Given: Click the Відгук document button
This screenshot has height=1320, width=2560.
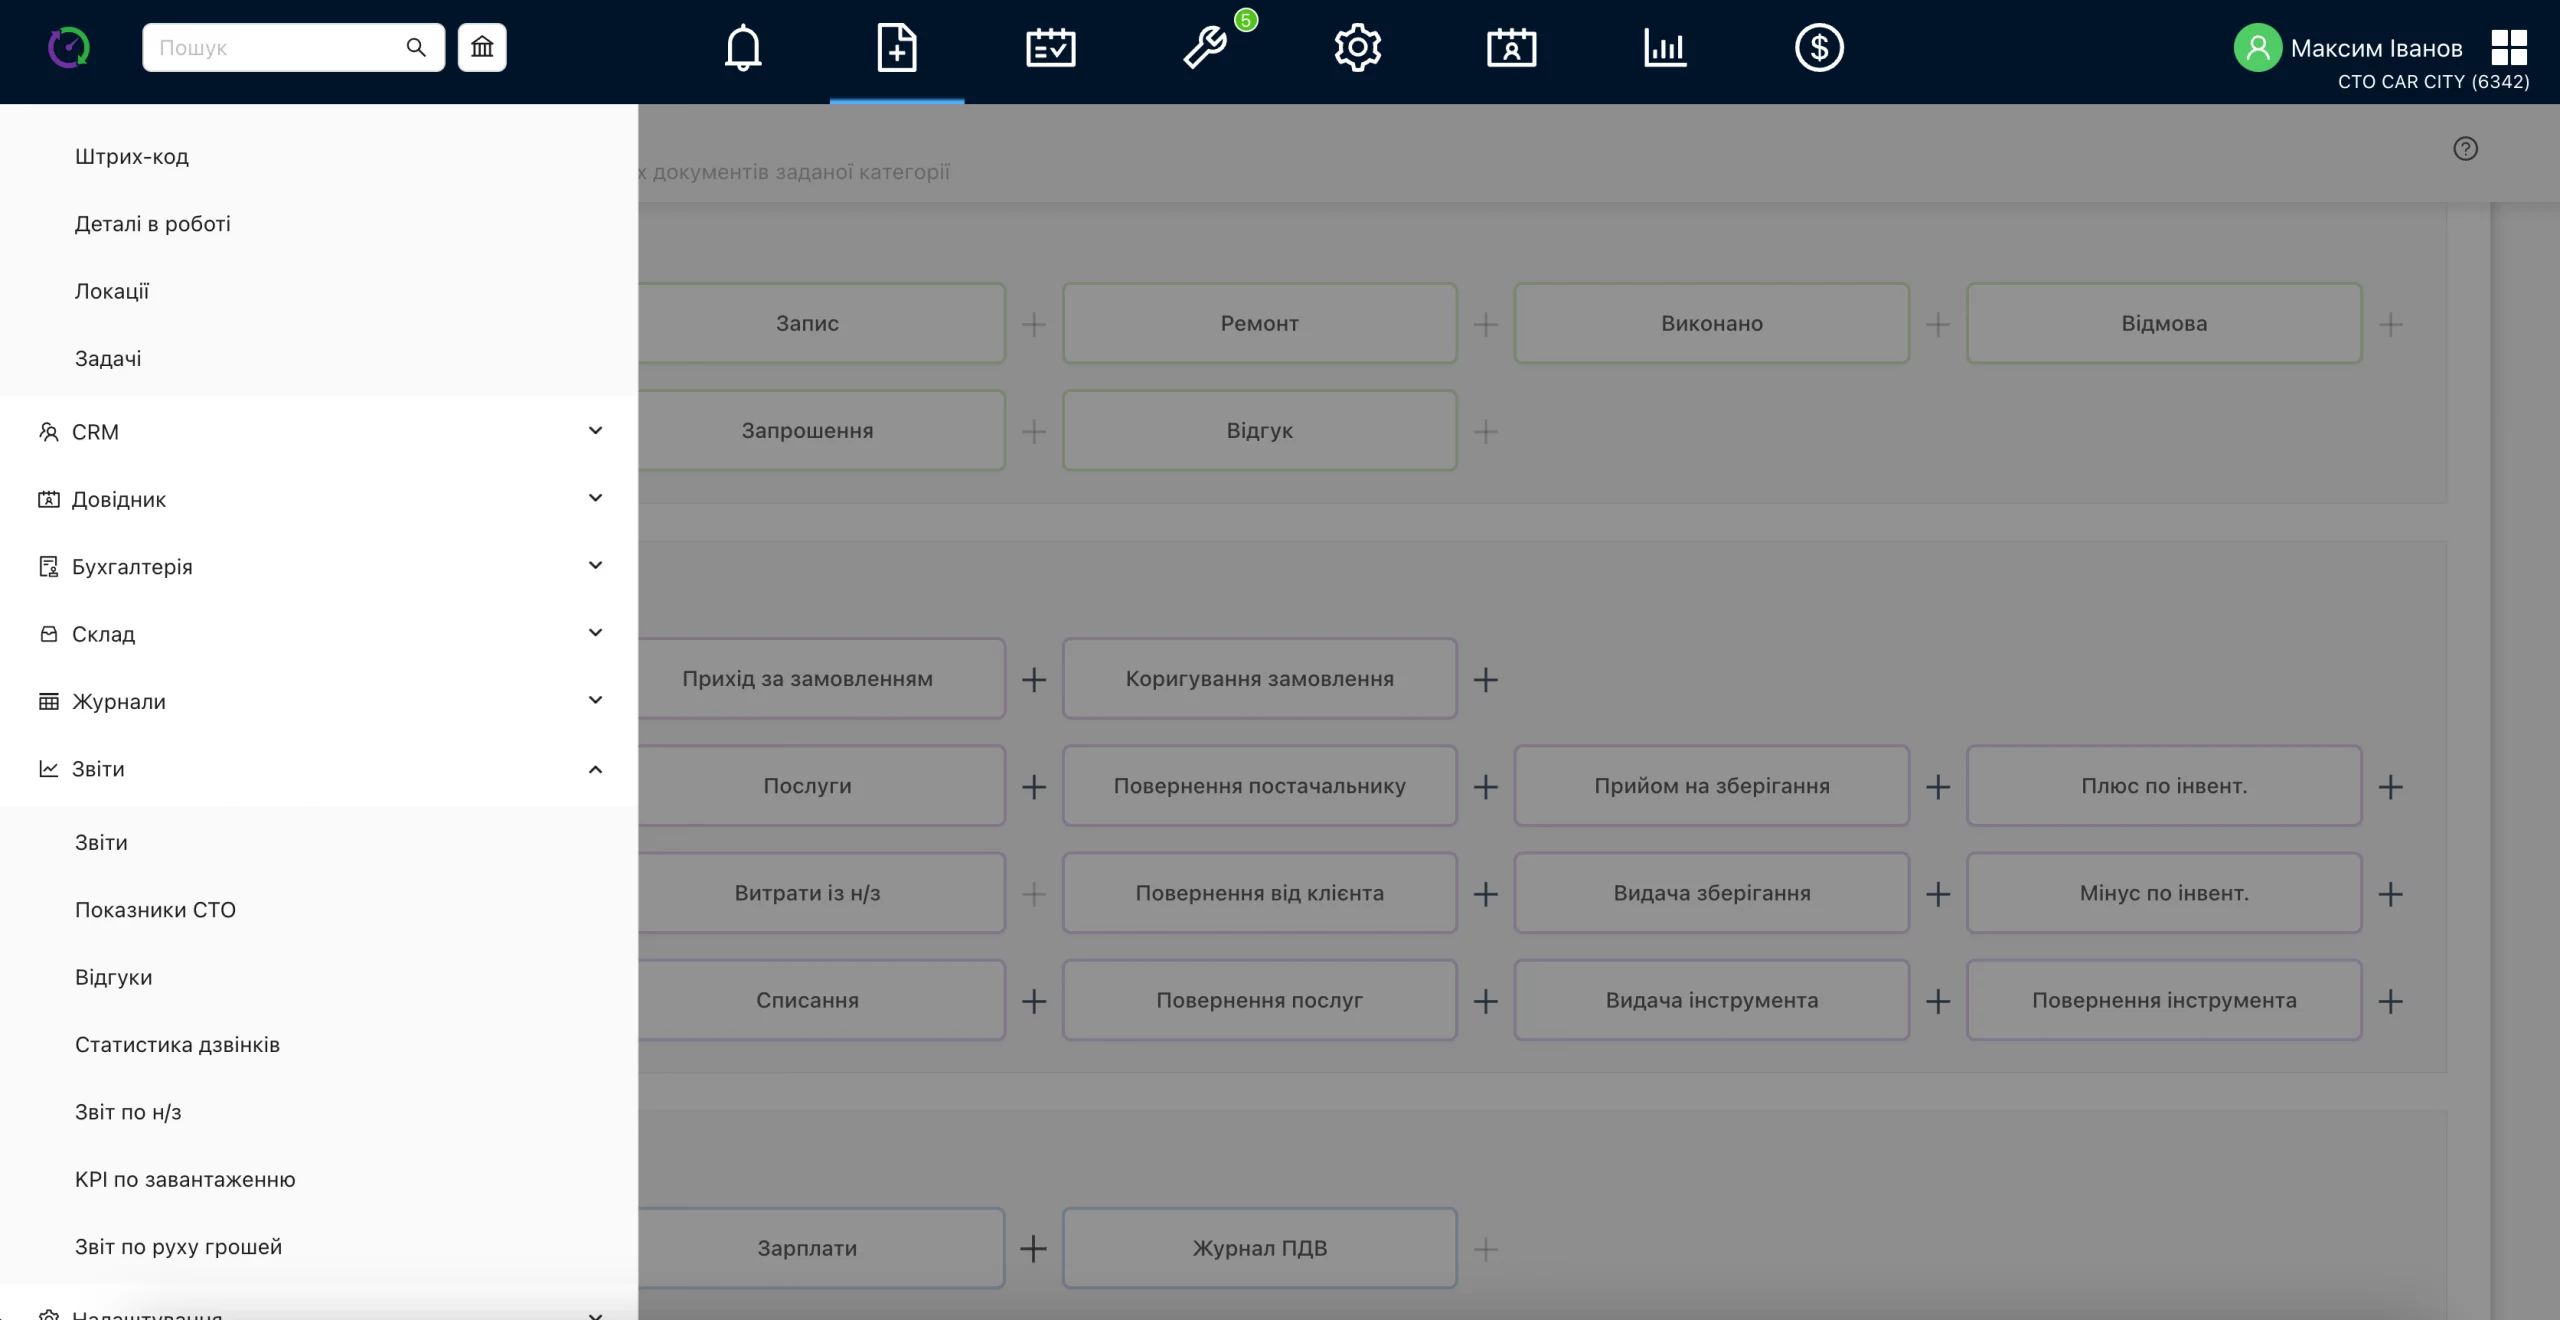Looking at the screenshot, I should point(1259,430).
